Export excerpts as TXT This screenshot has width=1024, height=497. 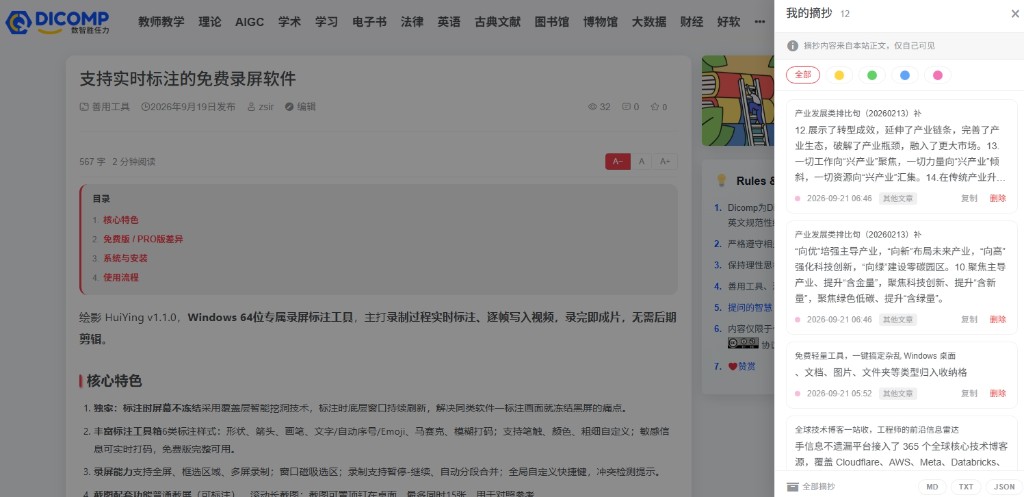[966, 487]
